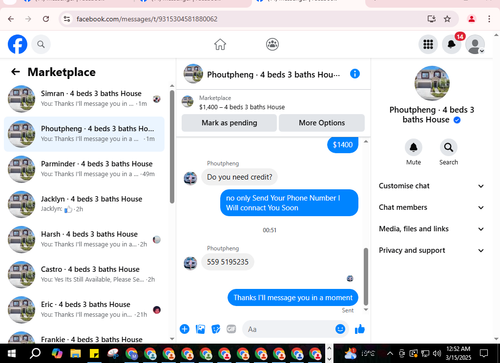
Task: Show hidden system tray icons chevron
Action: [x=390, y=353]
